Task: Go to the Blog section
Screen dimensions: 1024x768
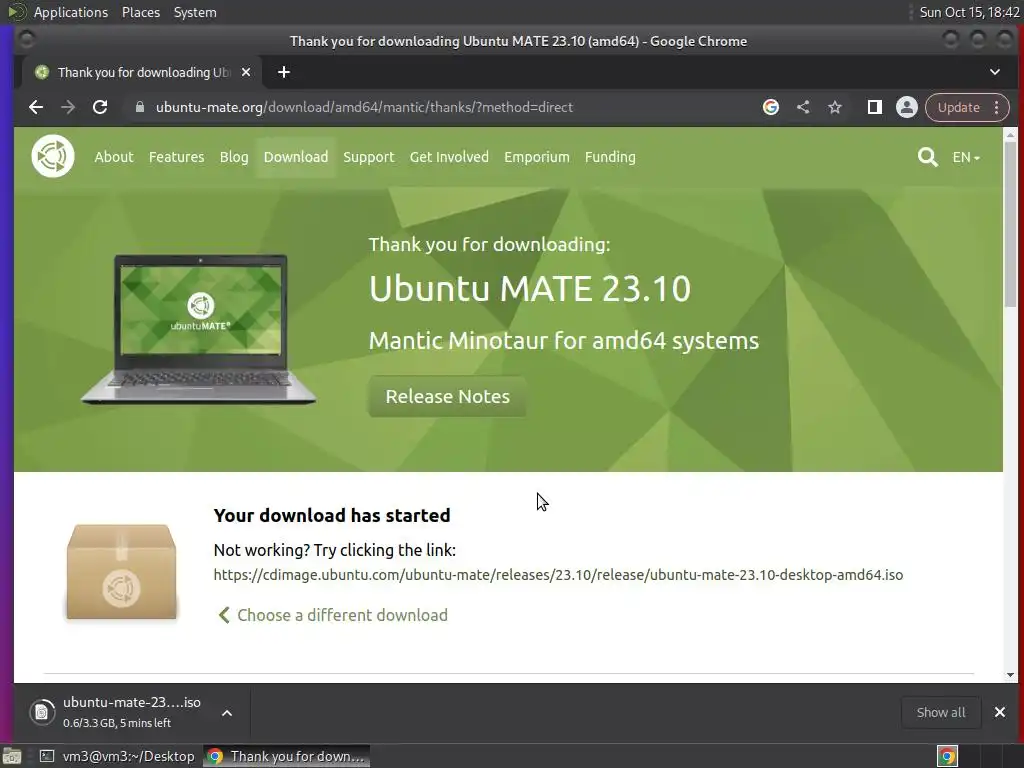Action: point(234,157)
